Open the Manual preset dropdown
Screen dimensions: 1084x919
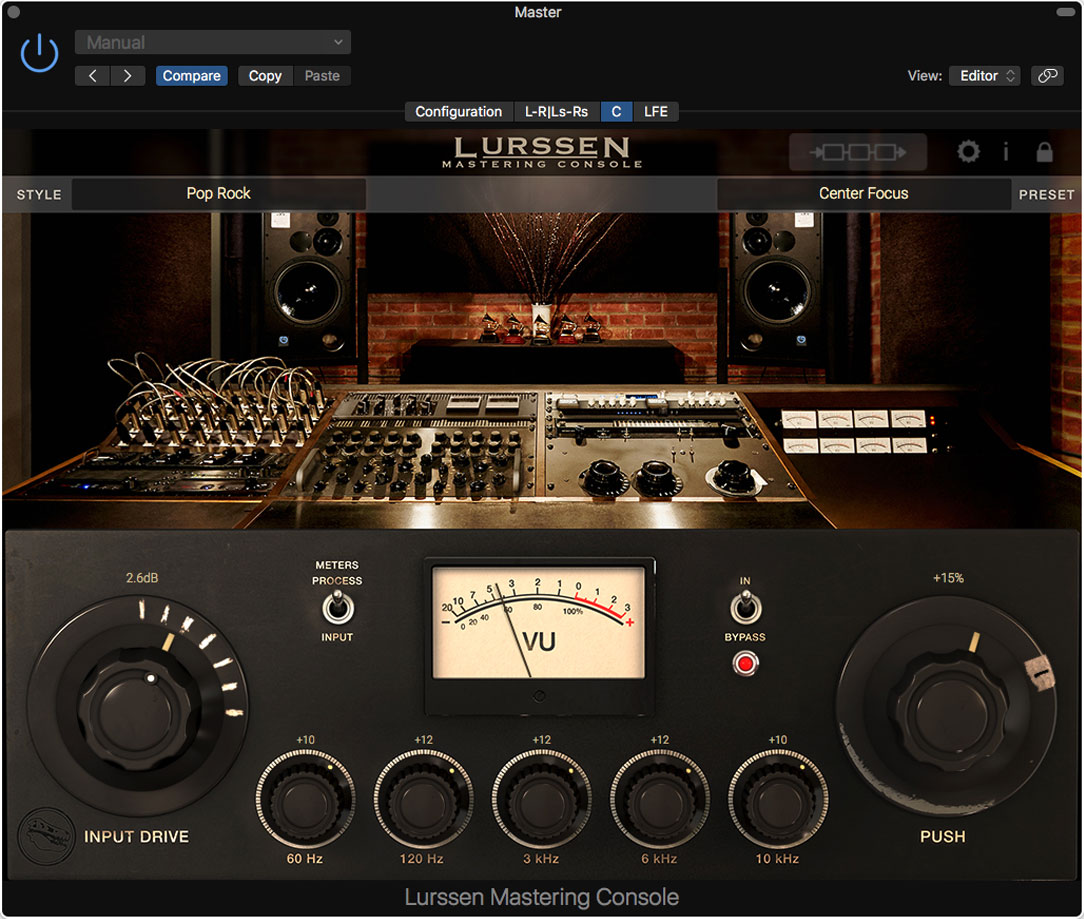[212, 42]
